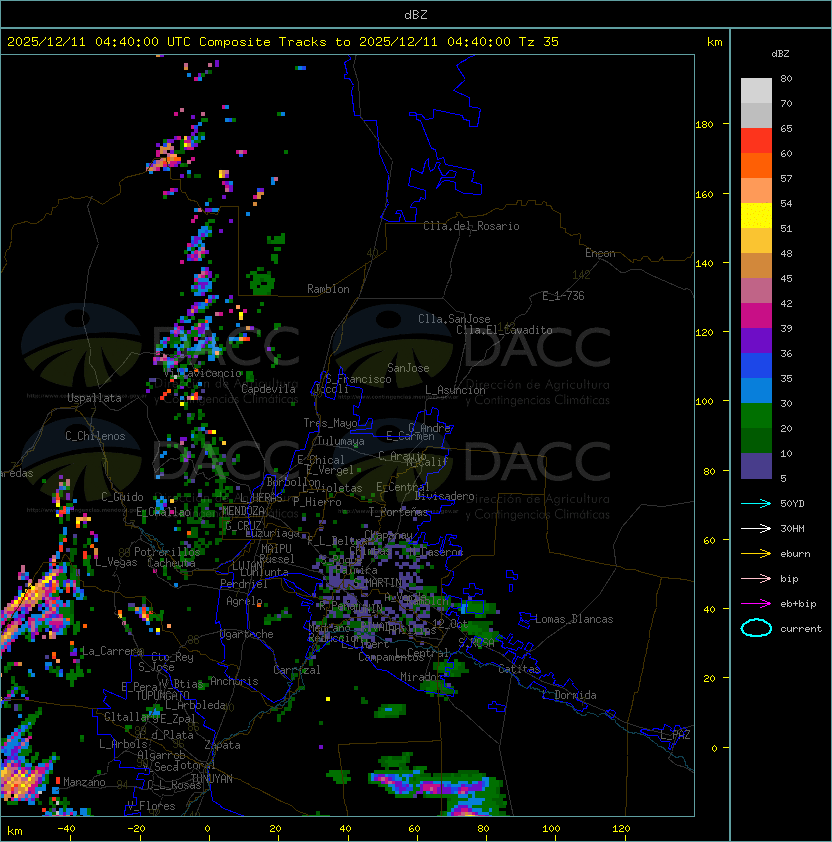
Task: Click the -40 km tick label on bottom axis
Action: [66, 829]
